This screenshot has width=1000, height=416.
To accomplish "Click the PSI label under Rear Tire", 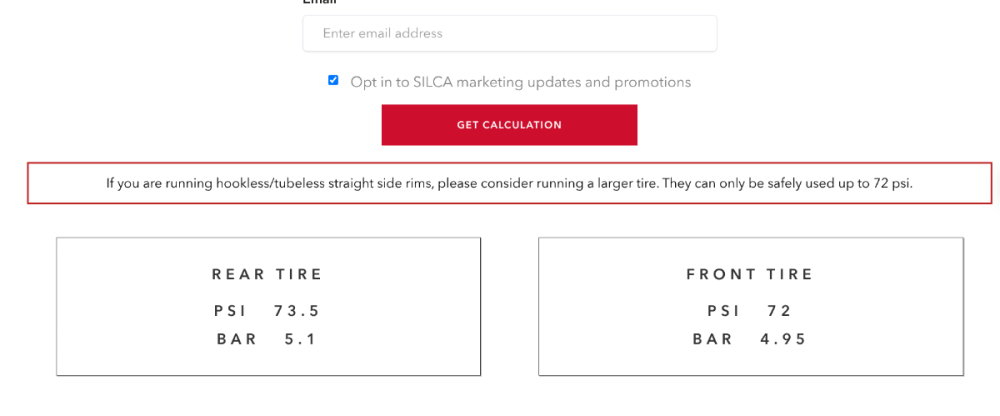I will coord(230,311).
